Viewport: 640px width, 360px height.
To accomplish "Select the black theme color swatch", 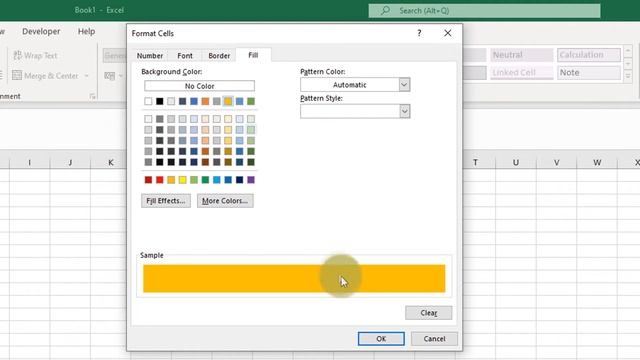I will (x=160, y=101).
